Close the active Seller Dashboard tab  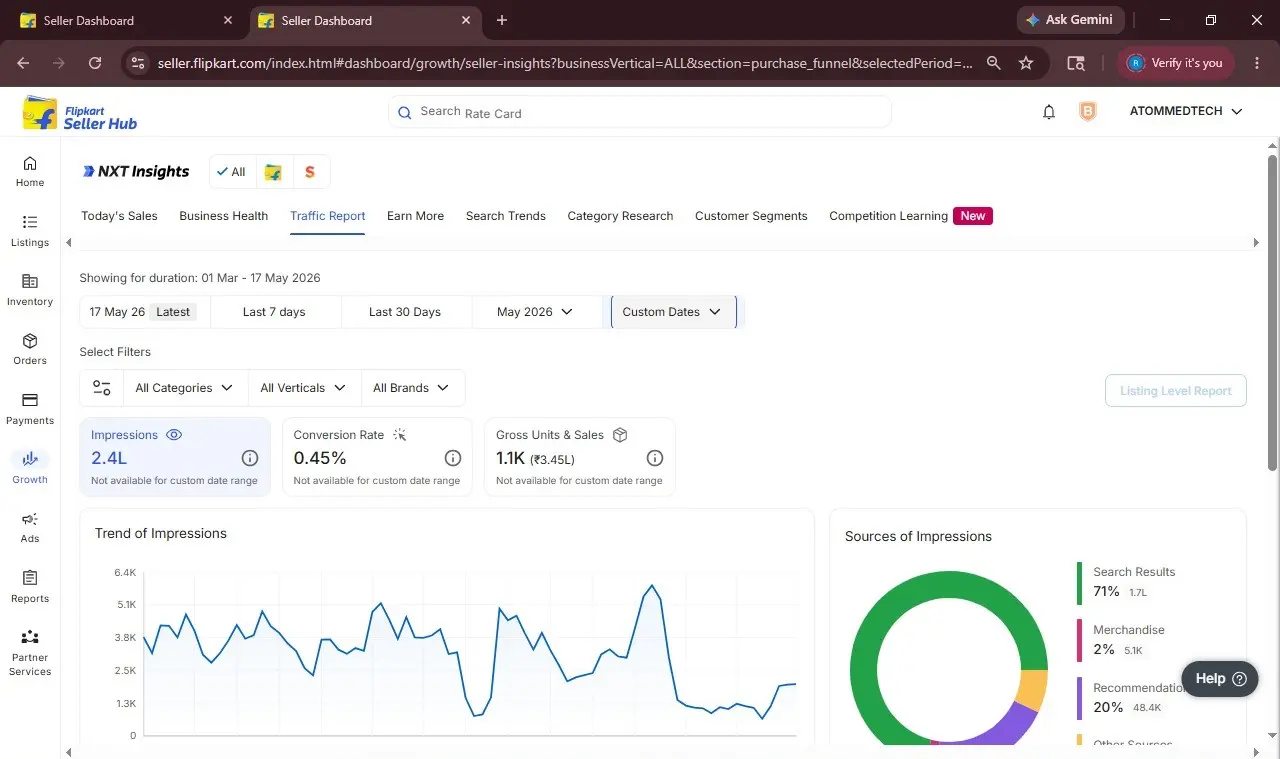pyautogui.click(x=466, y=20)
